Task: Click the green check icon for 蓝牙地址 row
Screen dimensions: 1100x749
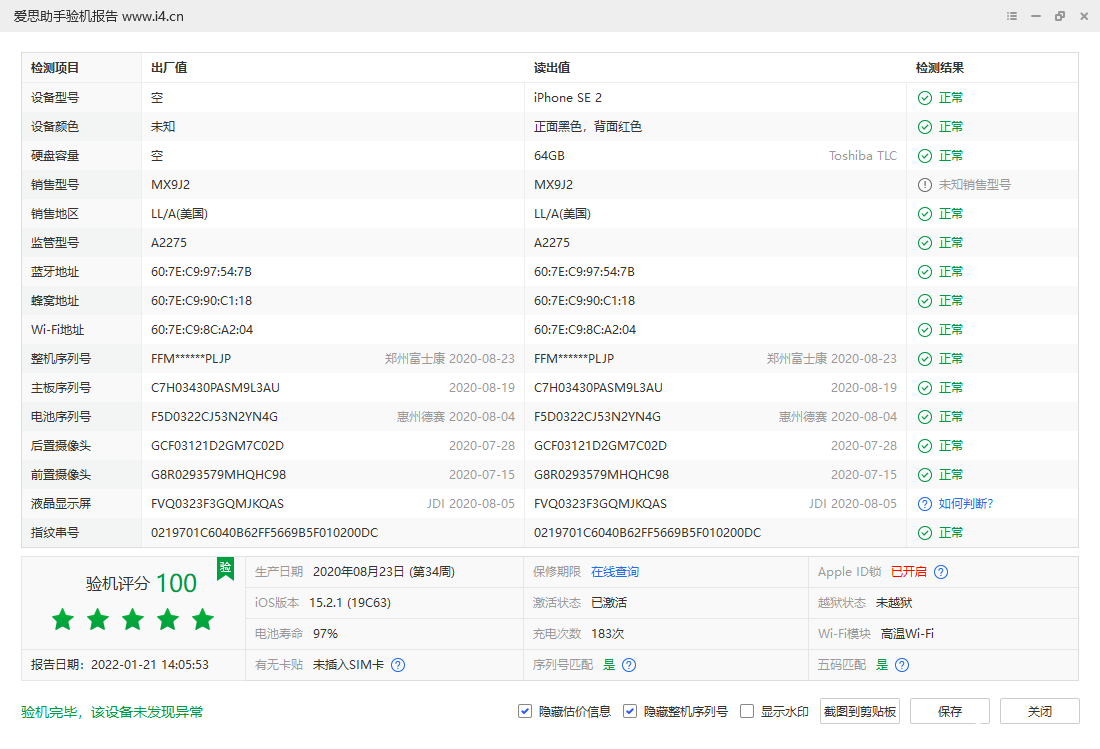Action: tap(925, 272)
